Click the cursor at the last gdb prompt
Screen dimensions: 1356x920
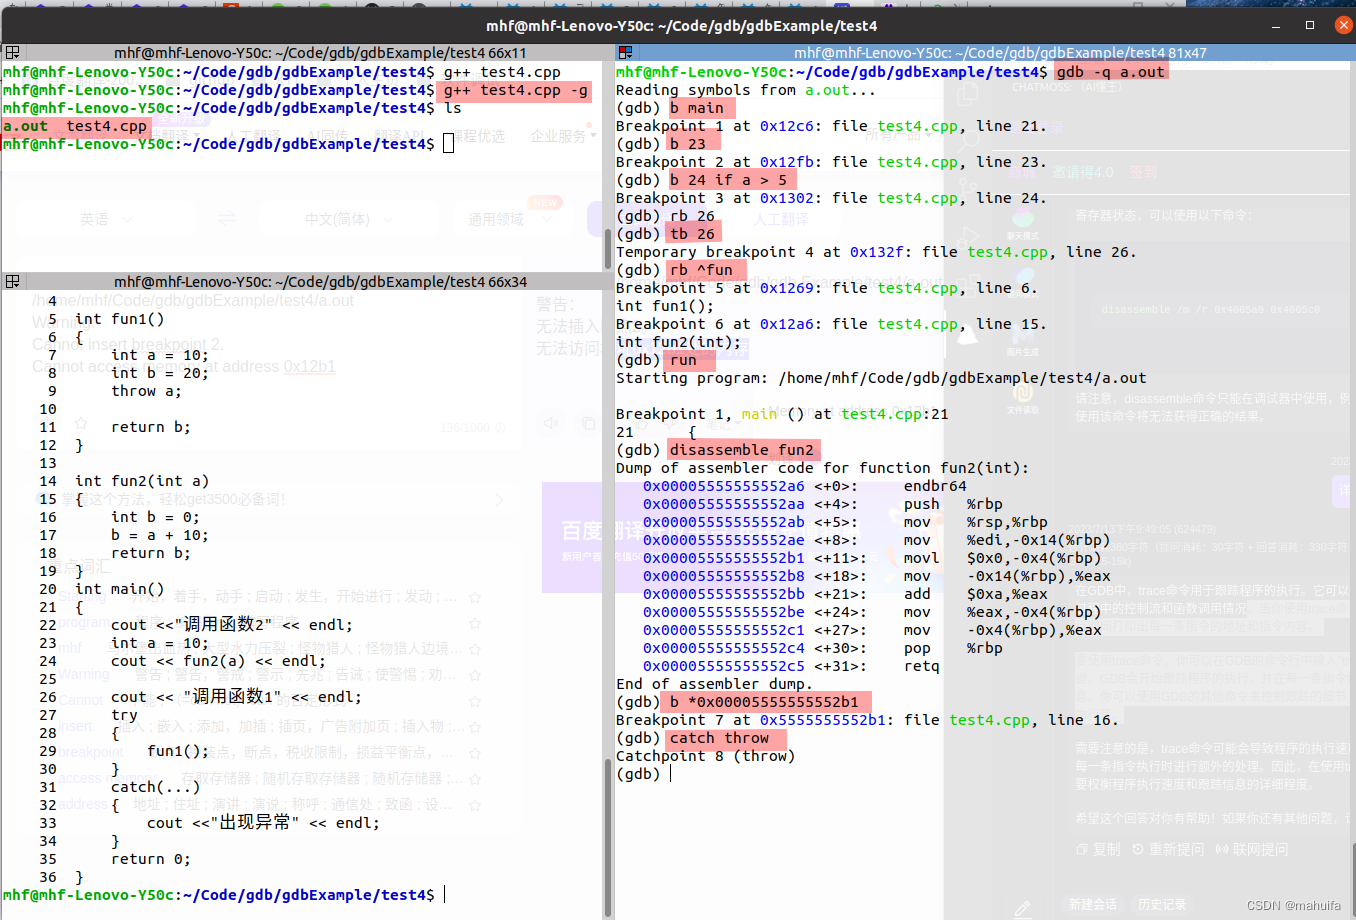[671, 774]
